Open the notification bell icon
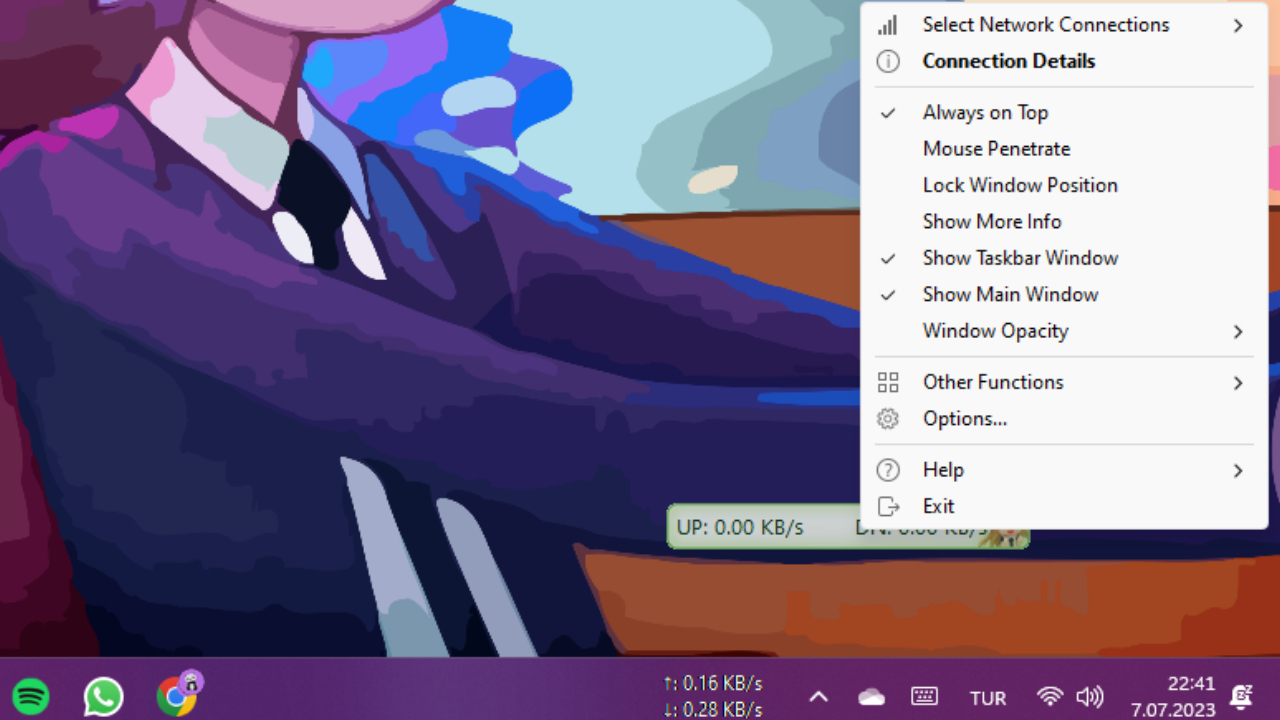Image resolution: width=1280 pixels, height=720 pixels. coord(1242,697)
